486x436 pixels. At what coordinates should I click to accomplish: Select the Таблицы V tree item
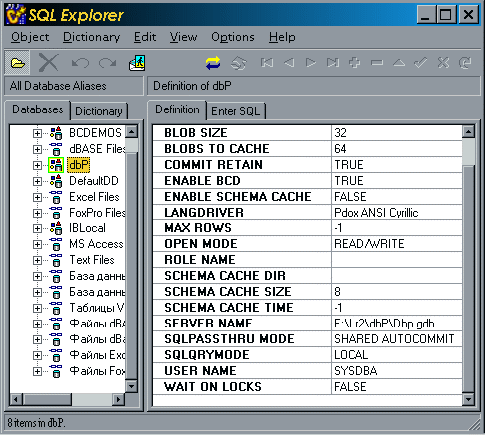point(97,308)
